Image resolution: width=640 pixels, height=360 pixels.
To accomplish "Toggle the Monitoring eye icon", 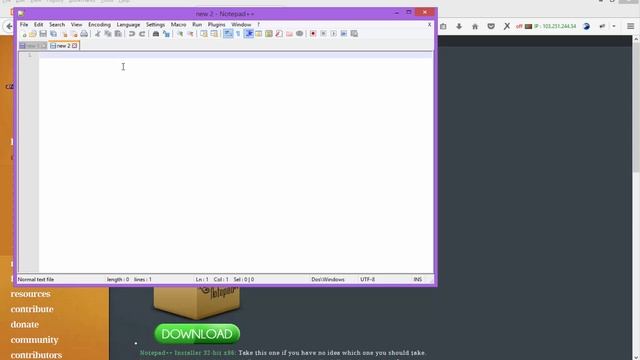I will (300, 34).
